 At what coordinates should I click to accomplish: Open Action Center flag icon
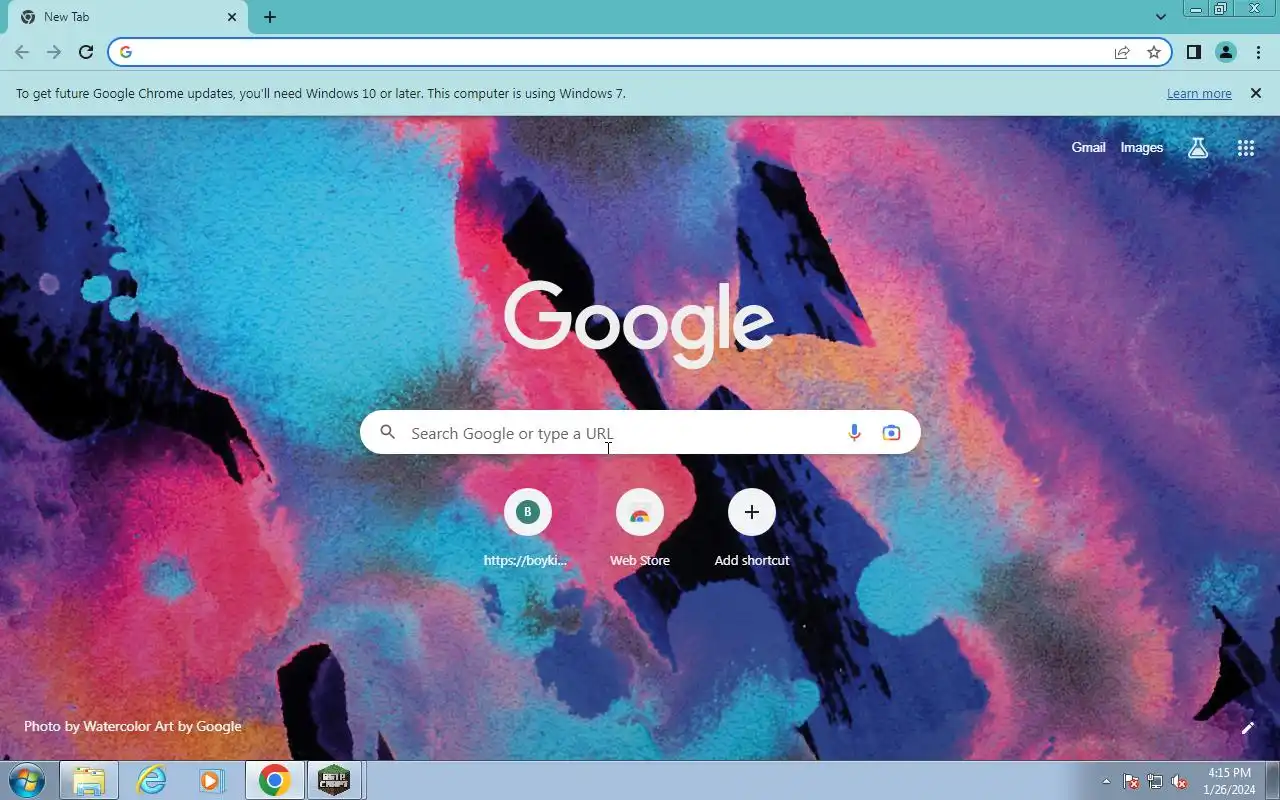(1131, 781)
